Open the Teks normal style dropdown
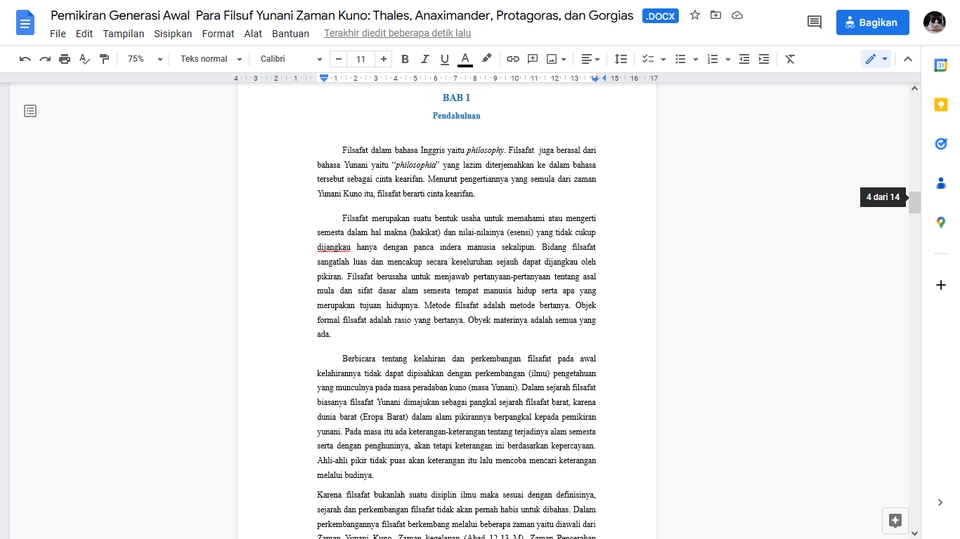Screen dimensions: 960x539 pos(211,59)
